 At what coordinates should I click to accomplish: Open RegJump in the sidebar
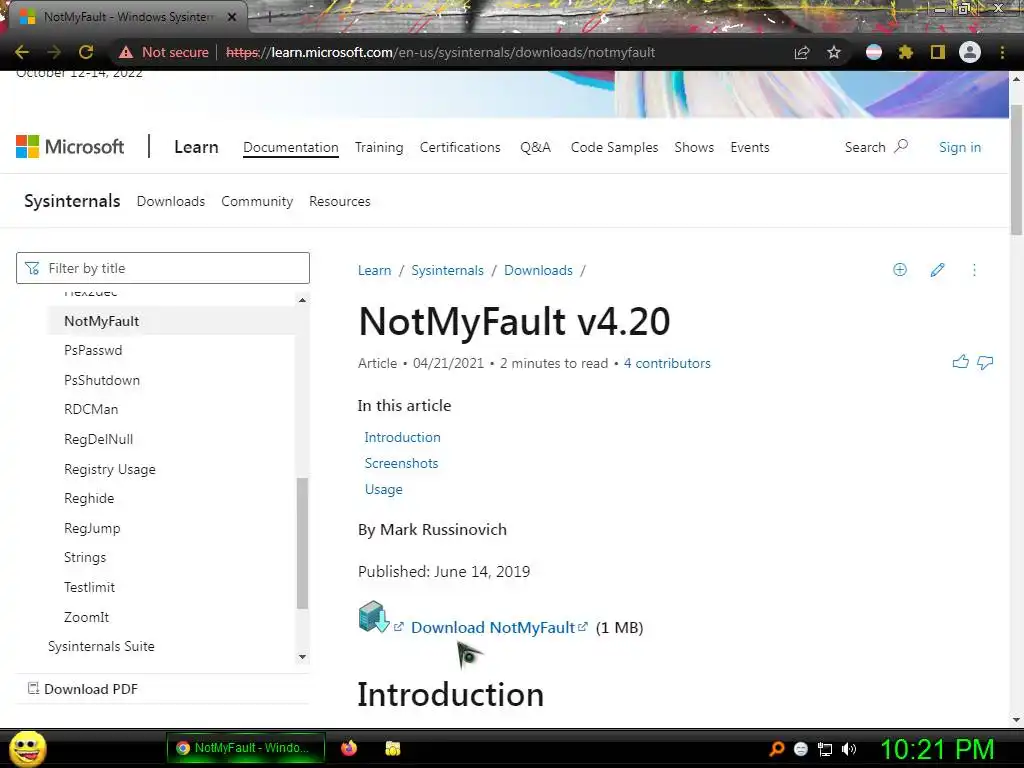(x=91, y=528)
